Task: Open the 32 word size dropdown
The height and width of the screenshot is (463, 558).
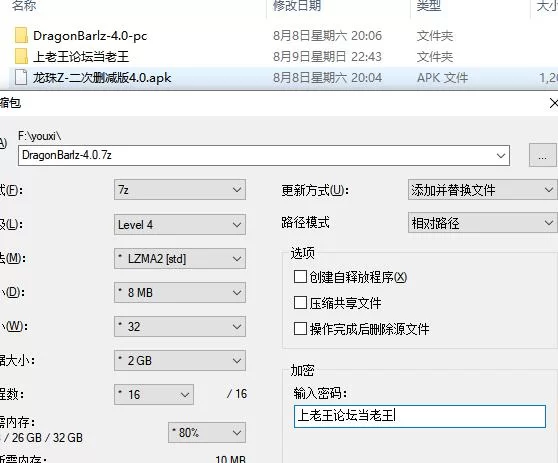Action: click(x=180, y=326)
